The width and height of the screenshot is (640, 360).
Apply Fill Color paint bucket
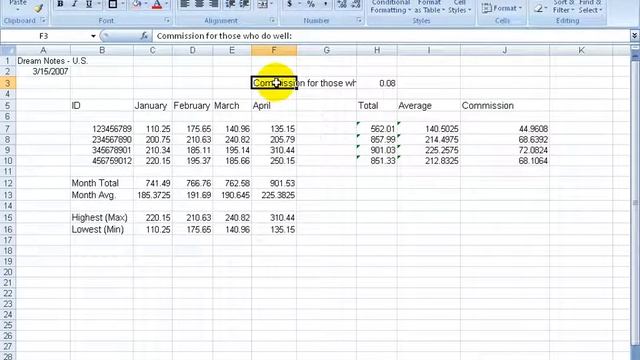pyautogui.click(x=137, y=4)
